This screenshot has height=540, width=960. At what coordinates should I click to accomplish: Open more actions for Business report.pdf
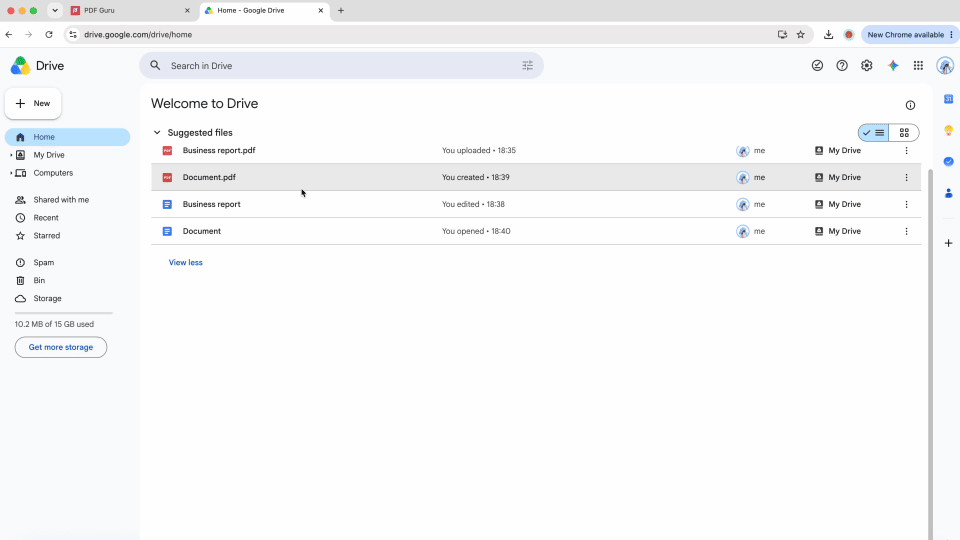(906, 151)
